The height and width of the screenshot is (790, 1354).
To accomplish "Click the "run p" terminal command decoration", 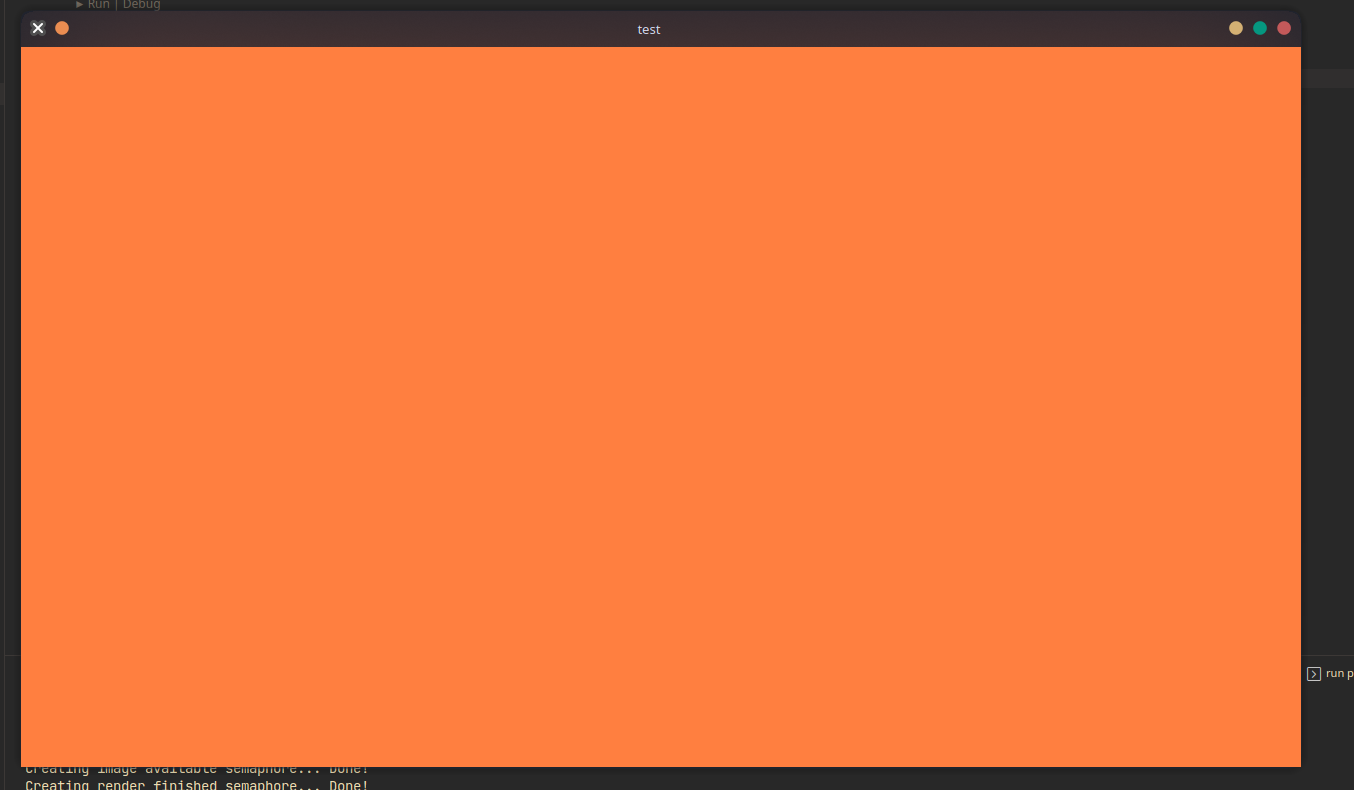I will click(x=1338, y=673).
